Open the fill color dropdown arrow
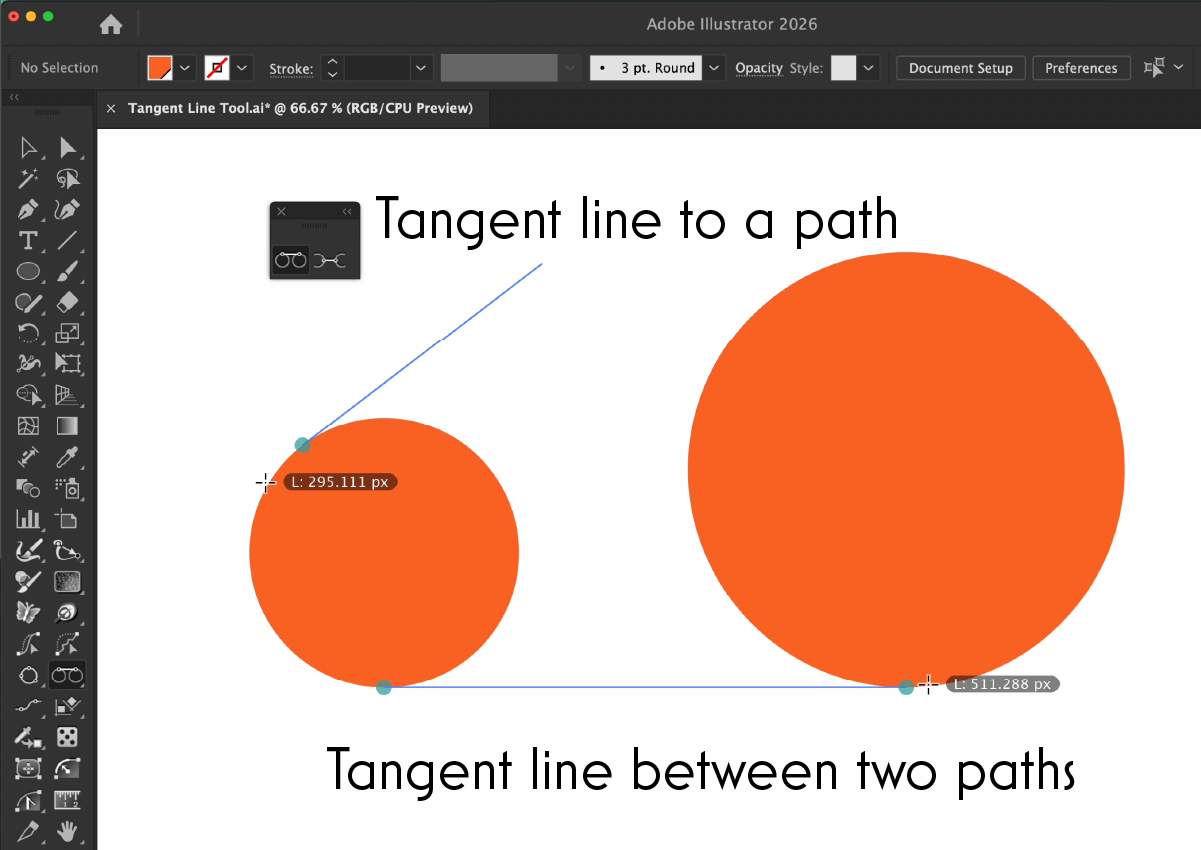This screenshot has height=850, width=1201. click(x=185, y=68)
